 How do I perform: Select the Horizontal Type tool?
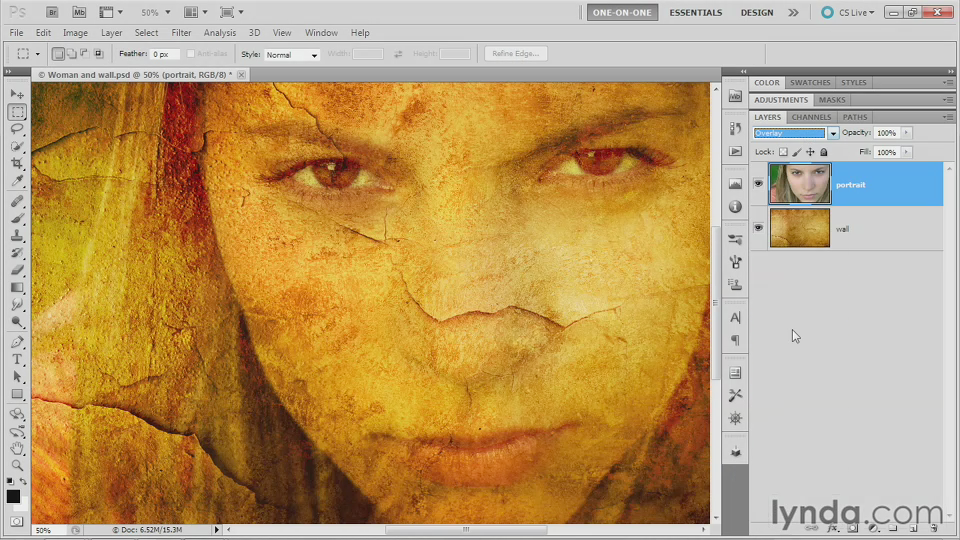click(x=17, y=359)
